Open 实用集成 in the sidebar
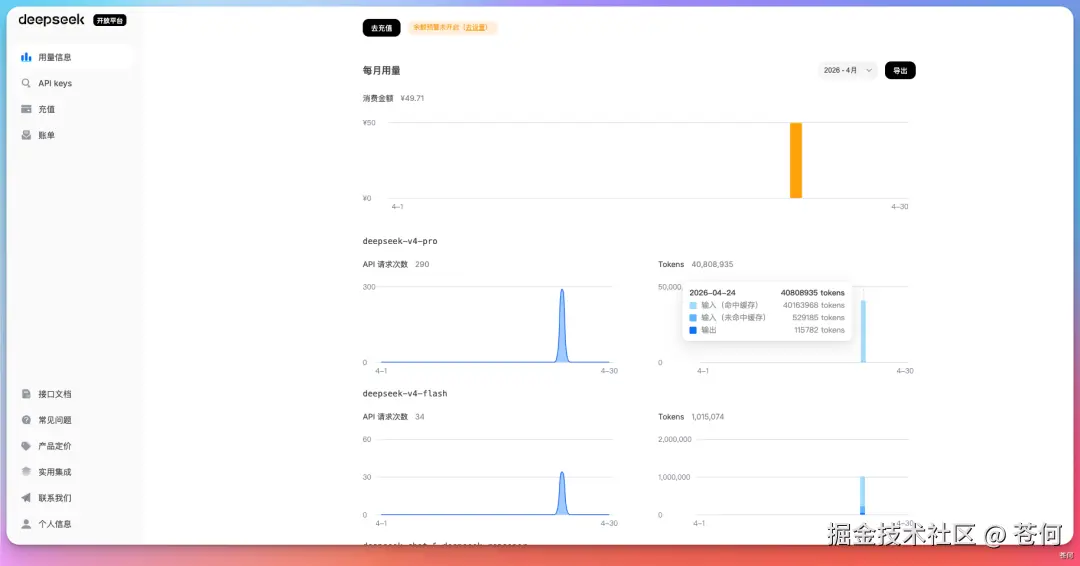This screenshot has width=1080, height=566. (x=72, y=472)
